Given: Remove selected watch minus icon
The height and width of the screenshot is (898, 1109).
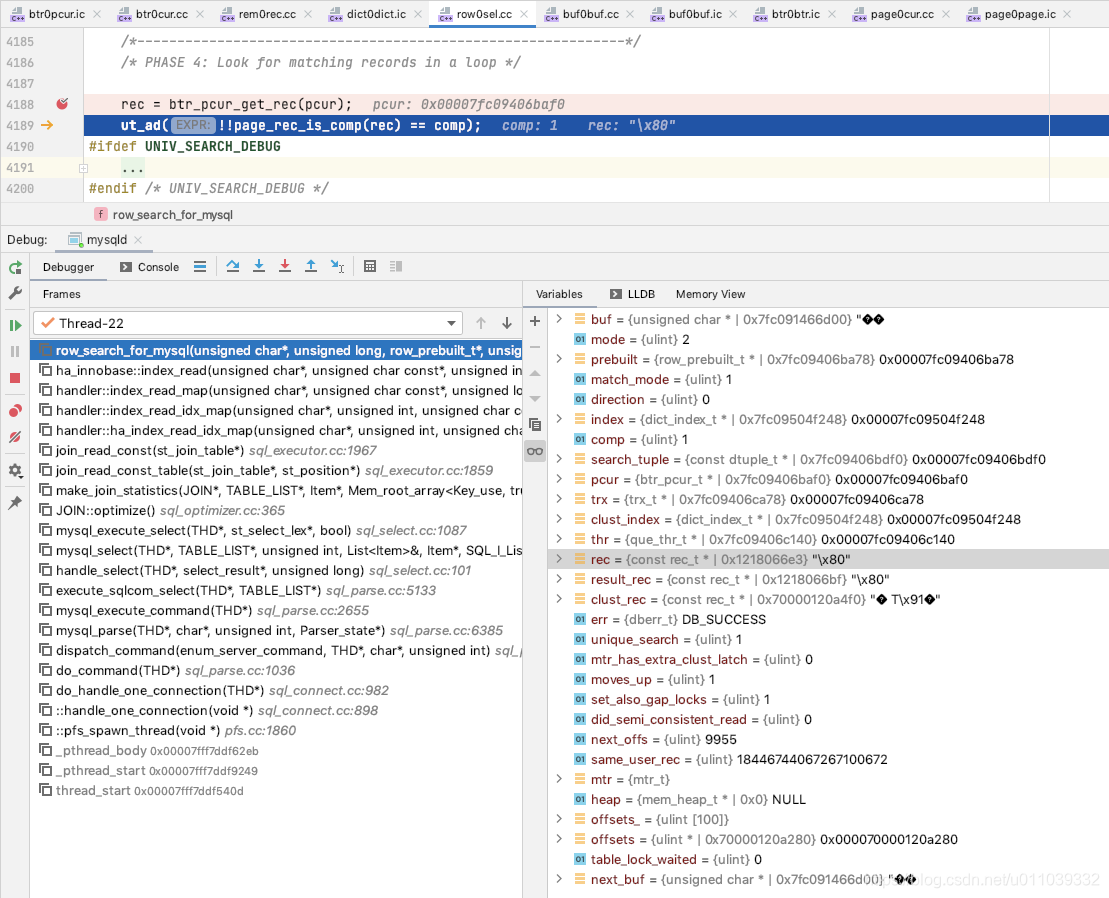Looking at the screenshot, I should pyautogui.click(x=535, y=347).
